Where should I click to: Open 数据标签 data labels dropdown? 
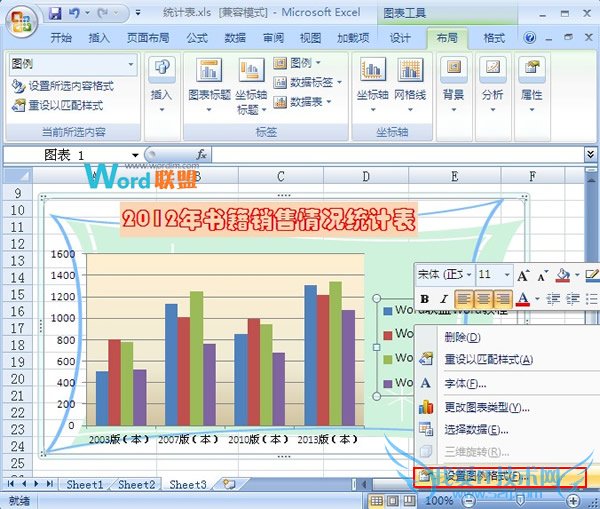coord(307,82)
